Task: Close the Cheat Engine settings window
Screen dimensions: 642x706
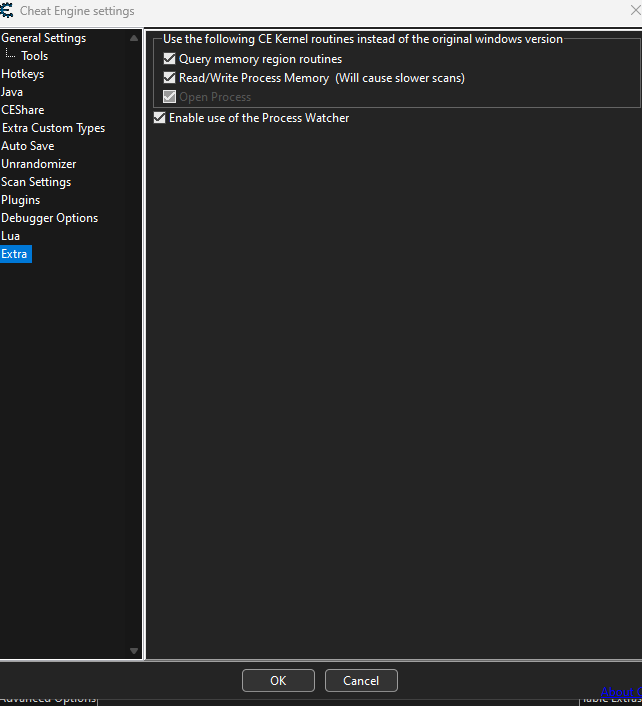Action: pos(636,10)
